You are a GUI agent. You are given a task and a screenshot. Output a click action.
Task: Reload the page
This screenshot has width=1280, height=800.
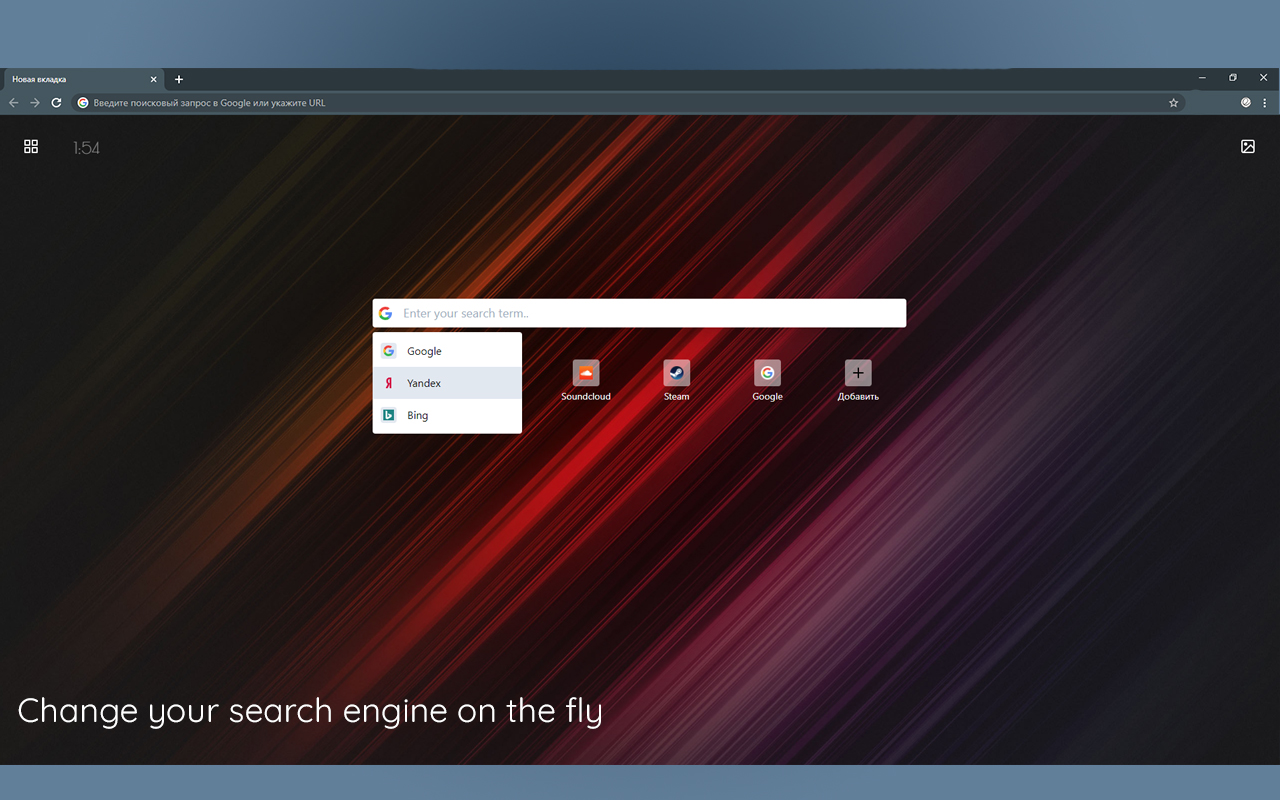click(57, 103)
